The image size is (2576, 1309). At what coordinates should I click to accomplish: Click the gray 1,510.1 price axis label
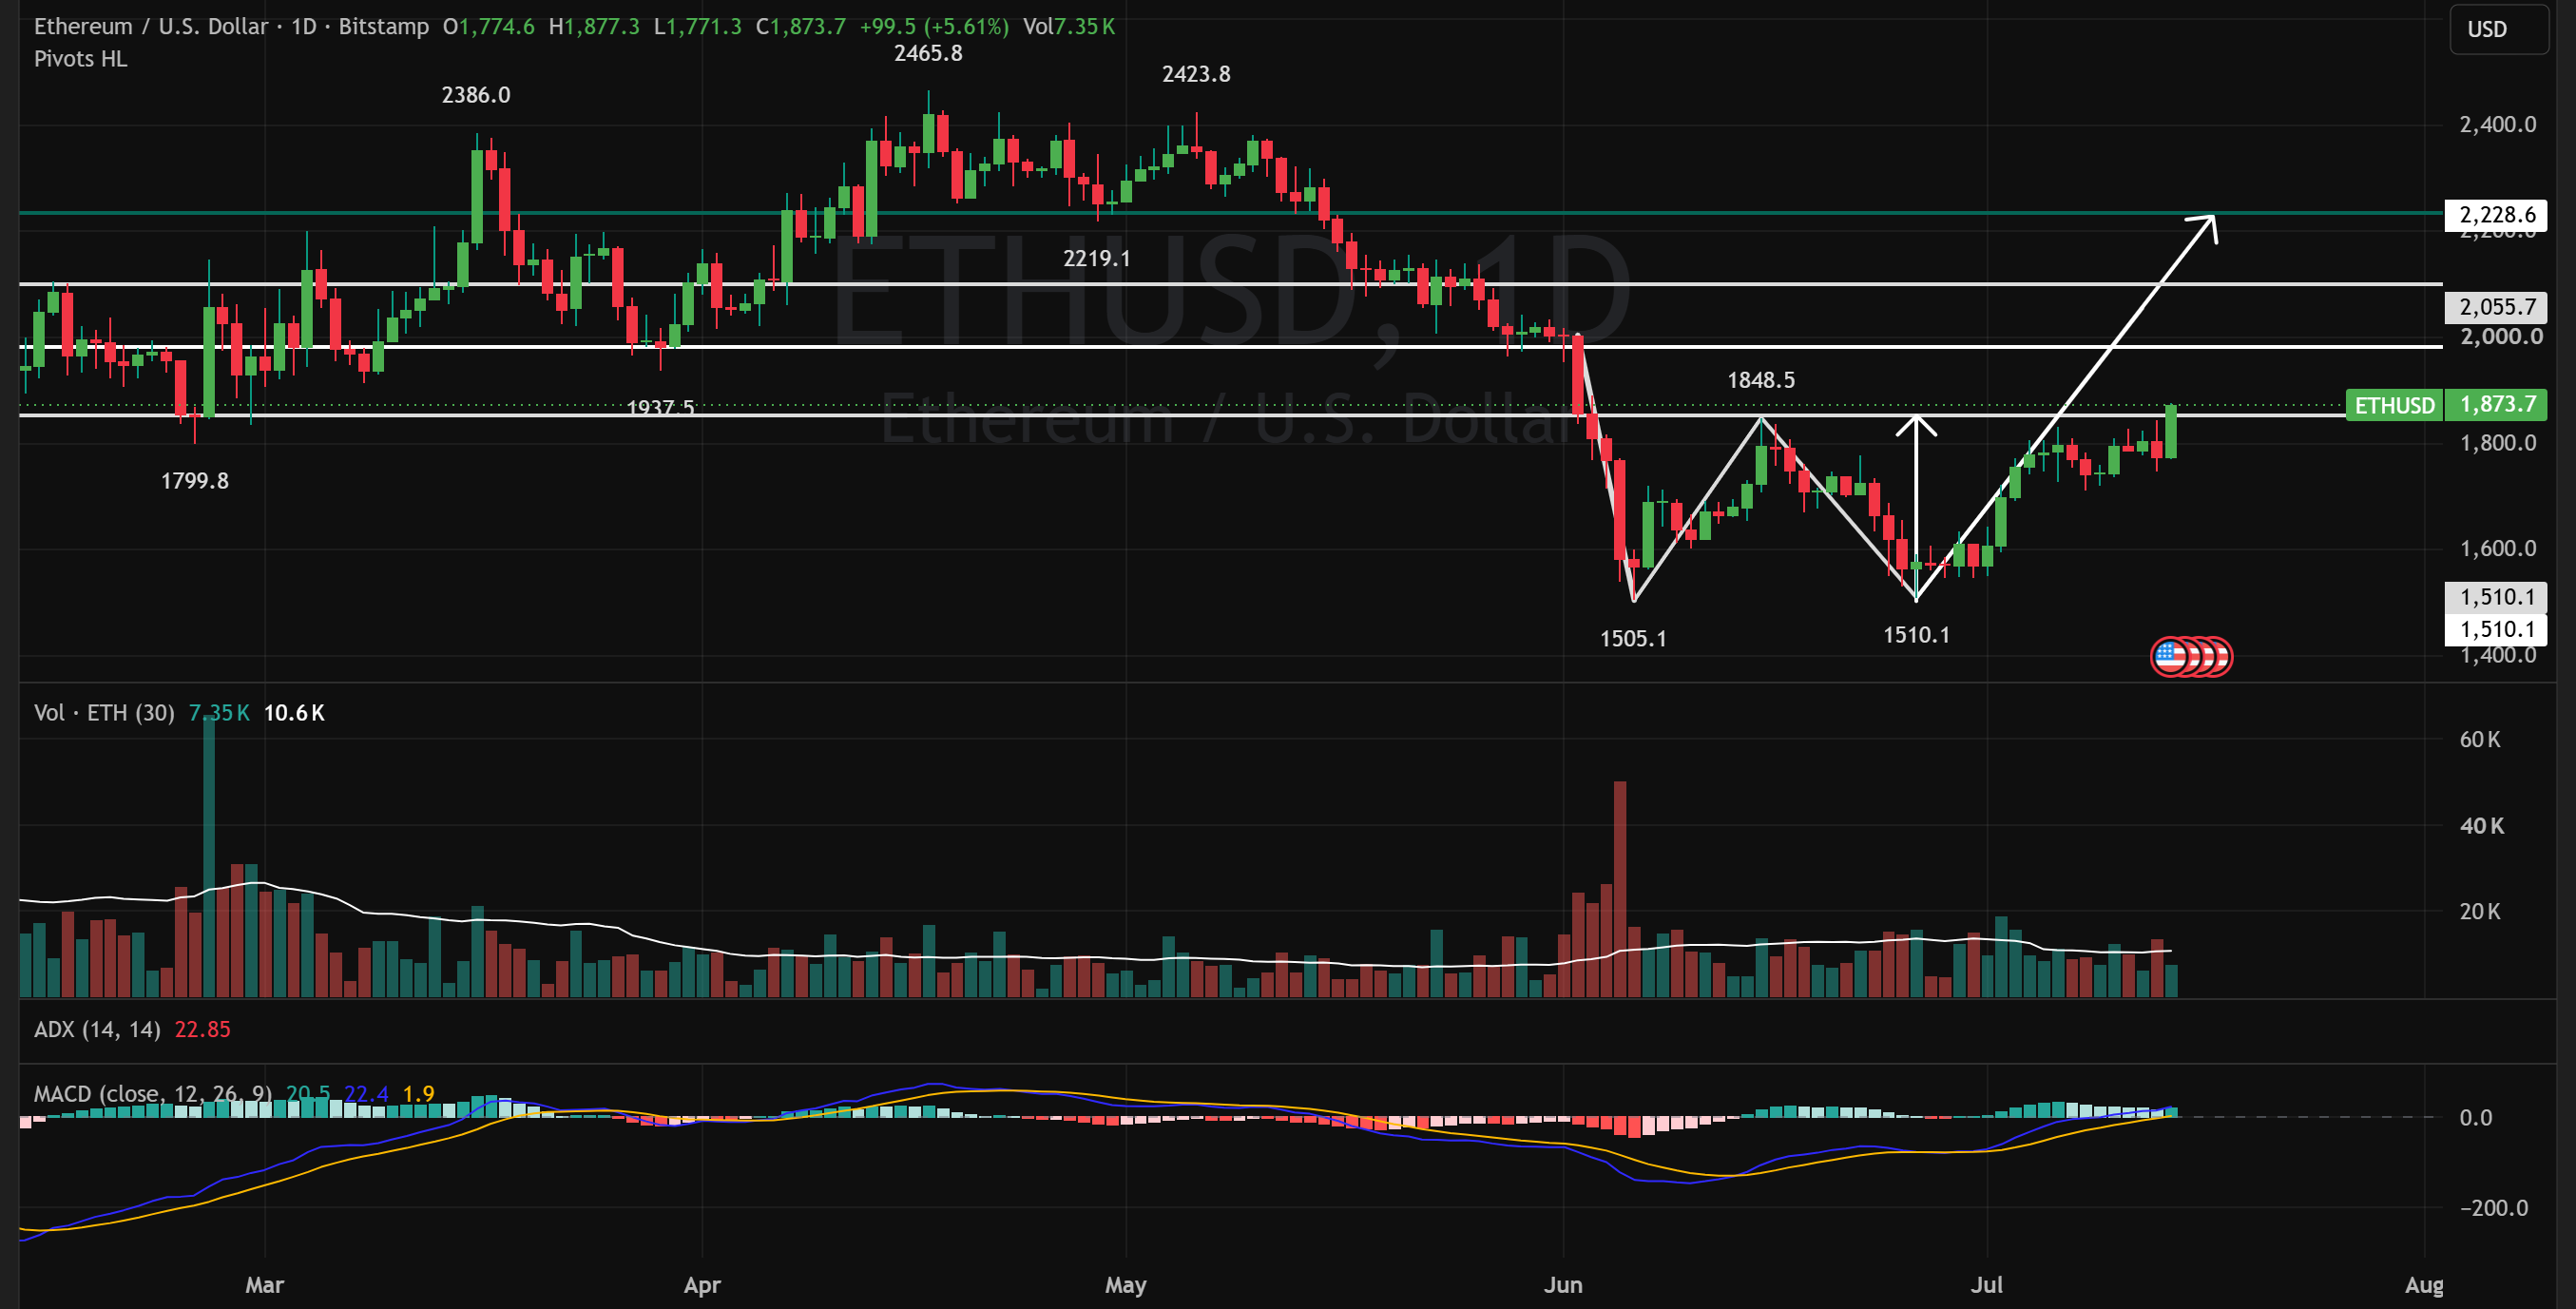2497,597
